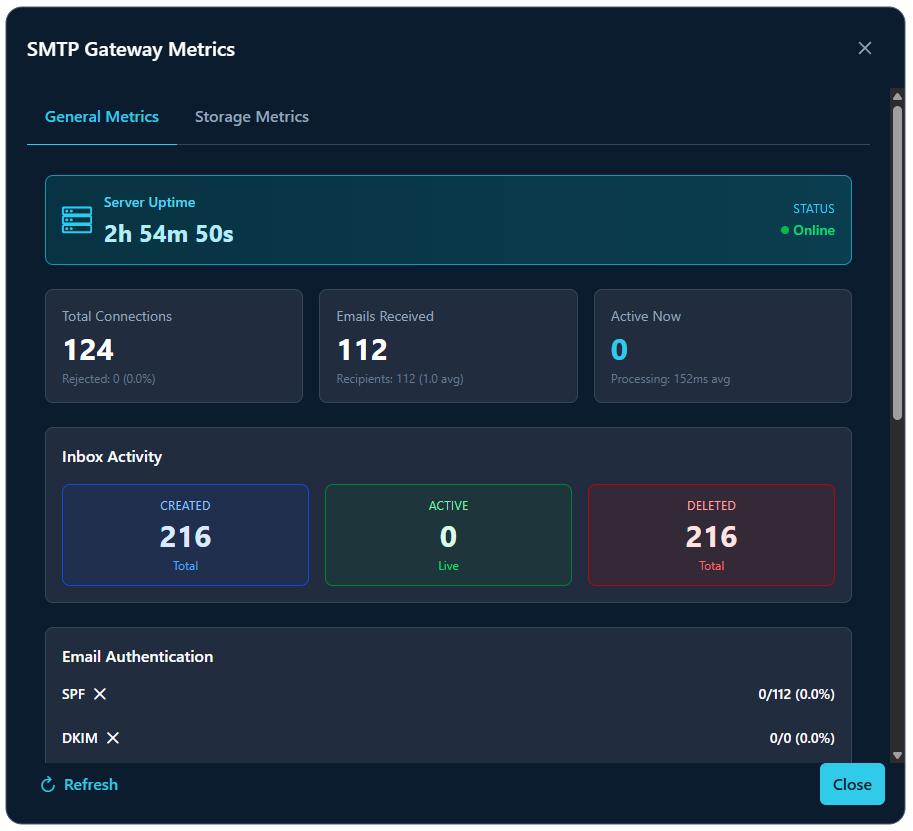Click the vertical scrollbar thumb
The height and width of the screenshot is (831, 913).
pyautogui.click(x=897, y=260)
